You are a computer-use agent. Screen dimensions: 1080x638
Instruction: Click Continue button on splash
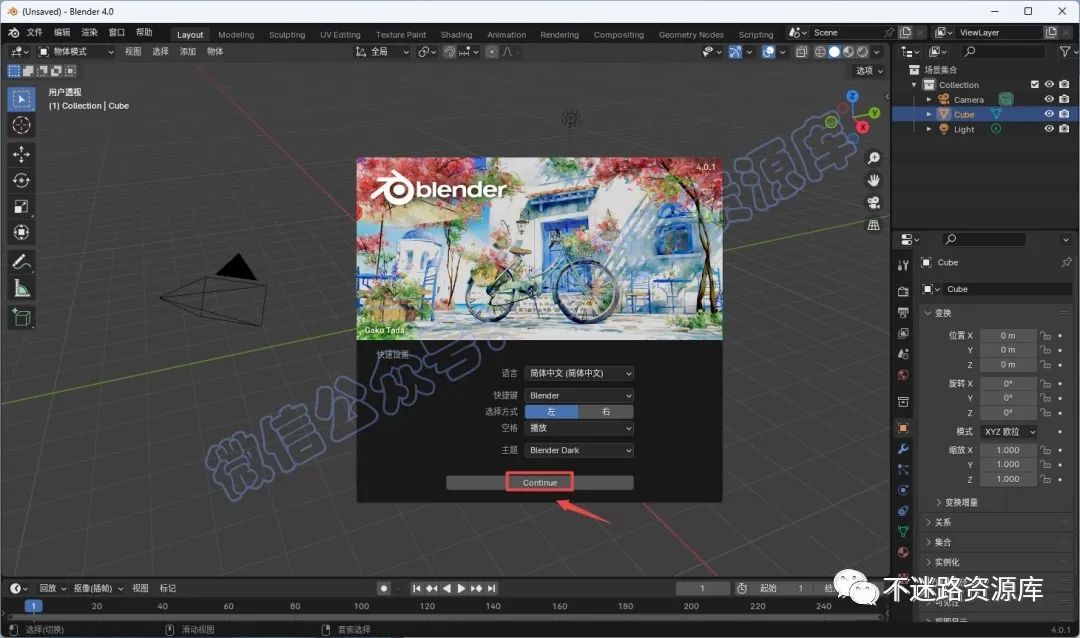coord(539,483)
